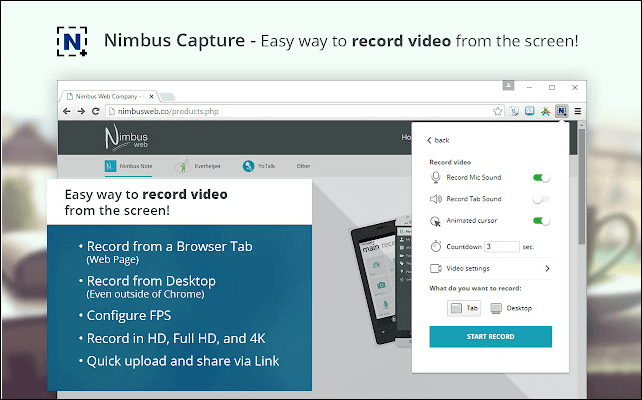642x400 pixels.
Task: Click the bookmark star icon in address bar
Action: [x=498, y=111]
